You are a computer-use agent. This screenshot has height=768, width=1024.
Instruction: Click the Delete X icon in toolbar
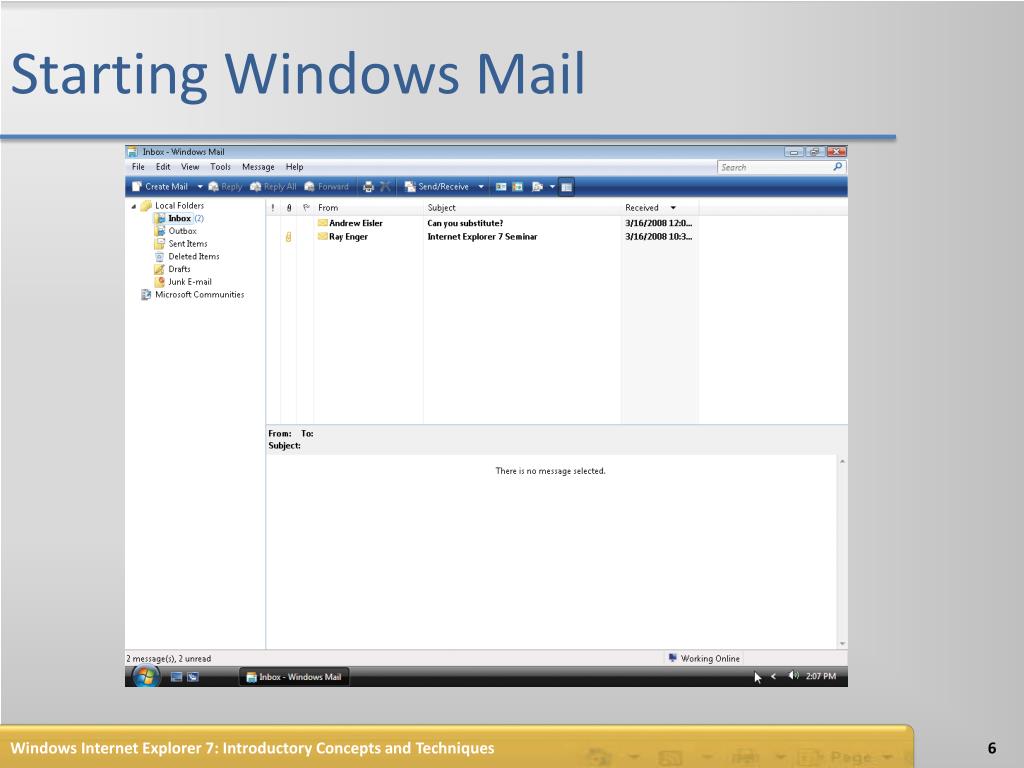385,187
